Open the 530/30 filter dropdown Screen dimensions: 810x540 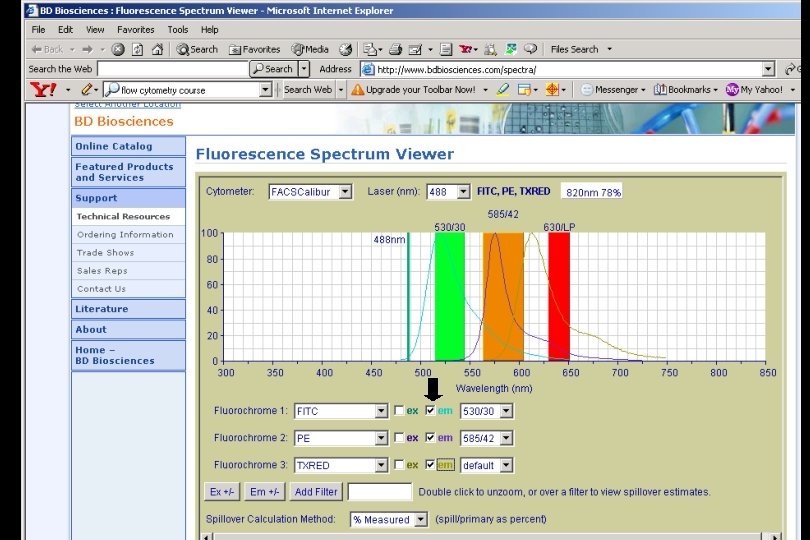pyautogui.click(x=487, y=411)
